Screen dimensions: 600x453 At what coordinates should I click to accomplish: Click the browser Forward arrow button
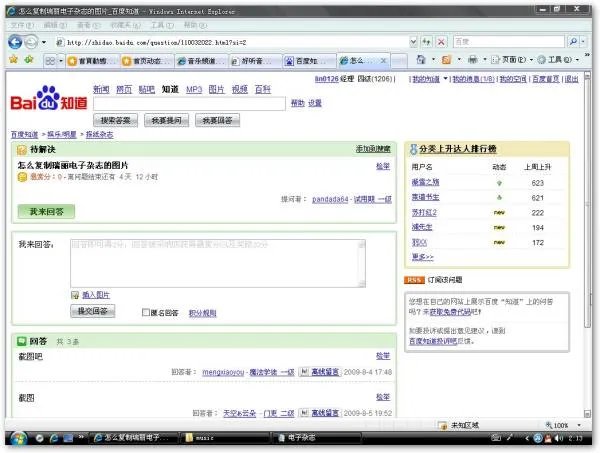(x=31, y=42)
